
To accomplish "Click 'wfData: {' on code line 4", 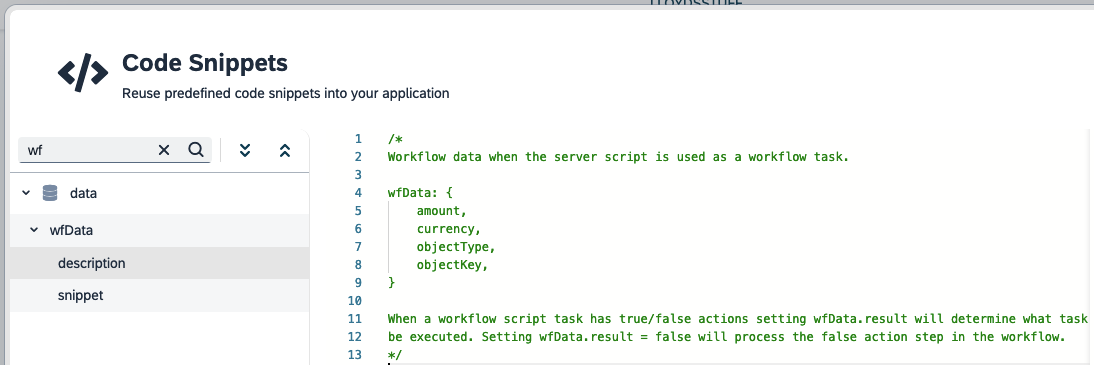I will (421, 193).
